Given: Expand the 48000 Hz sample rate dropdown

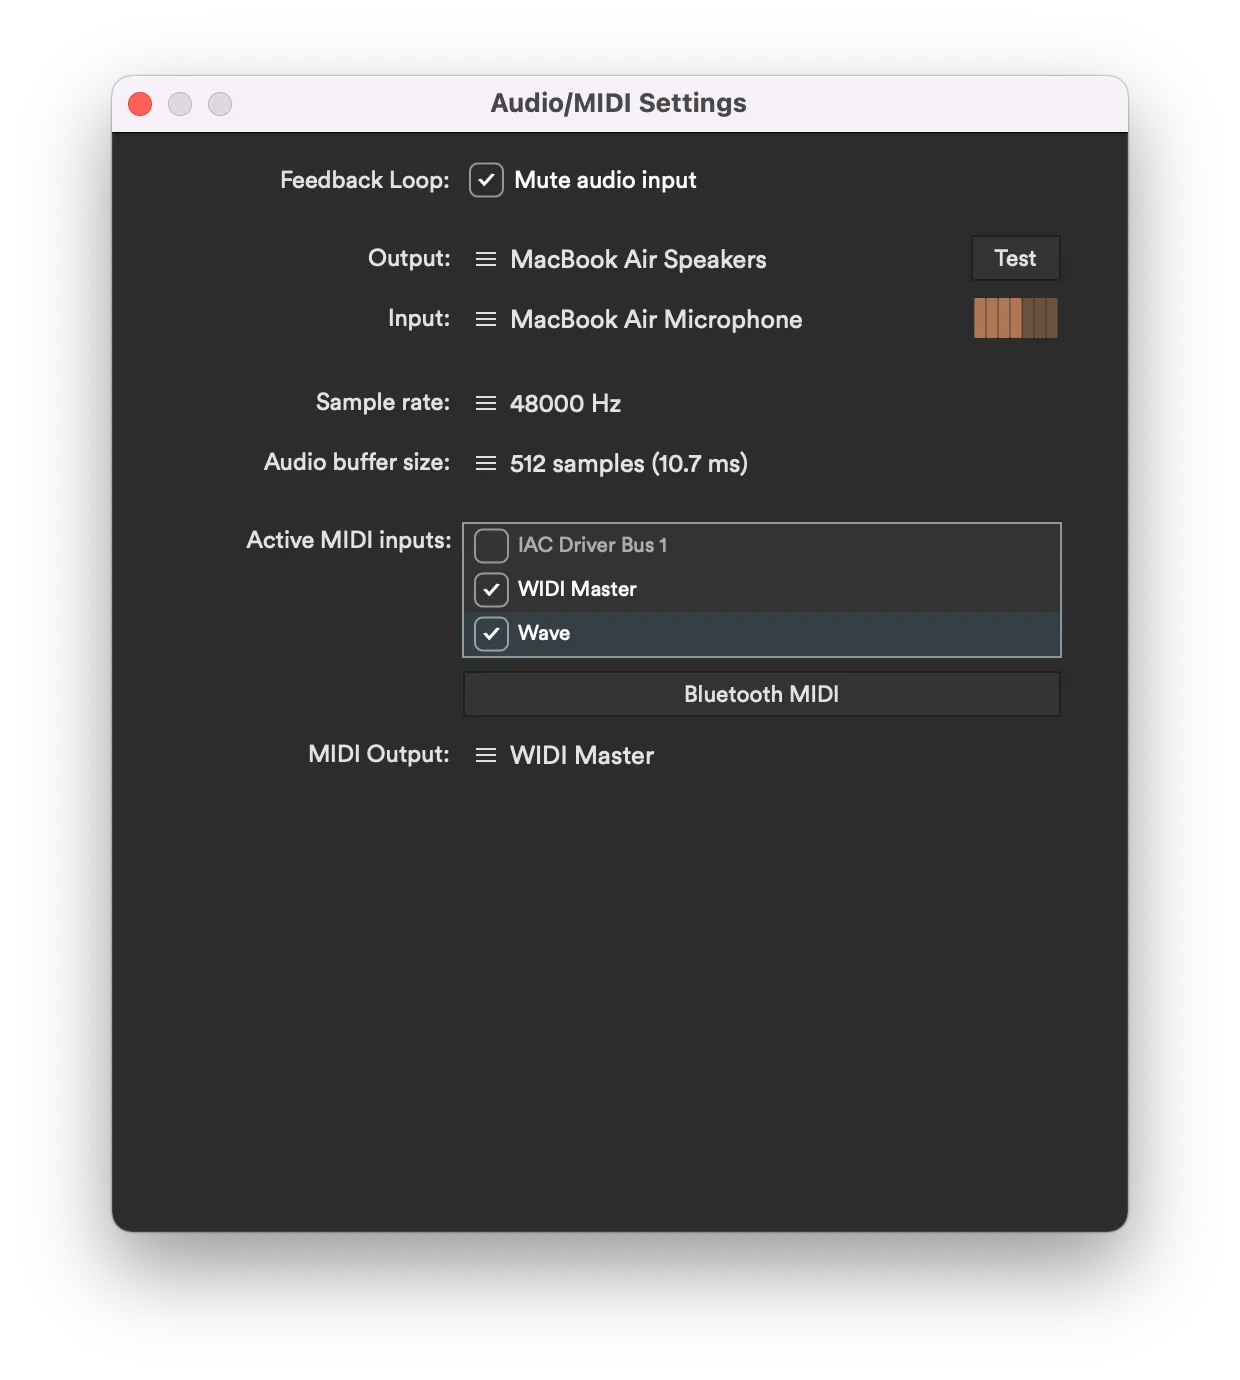Looking at the screenshot, I should [565, 403].
